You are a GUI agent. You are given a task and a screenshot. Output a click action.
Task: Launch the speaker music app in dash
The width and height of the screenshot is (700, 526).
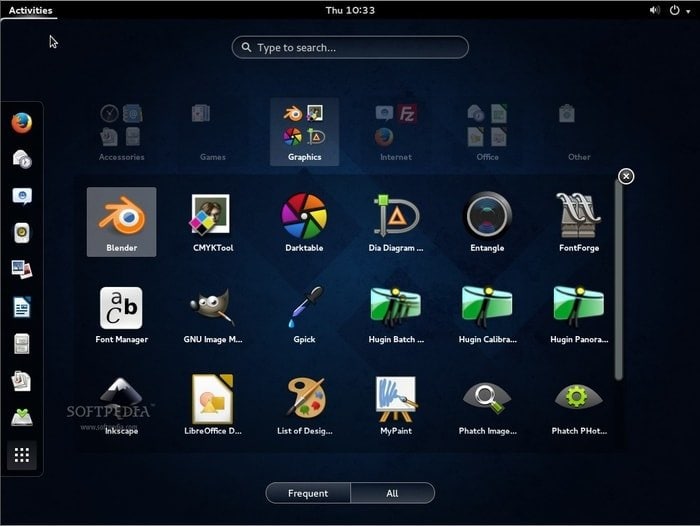point(22,233)
